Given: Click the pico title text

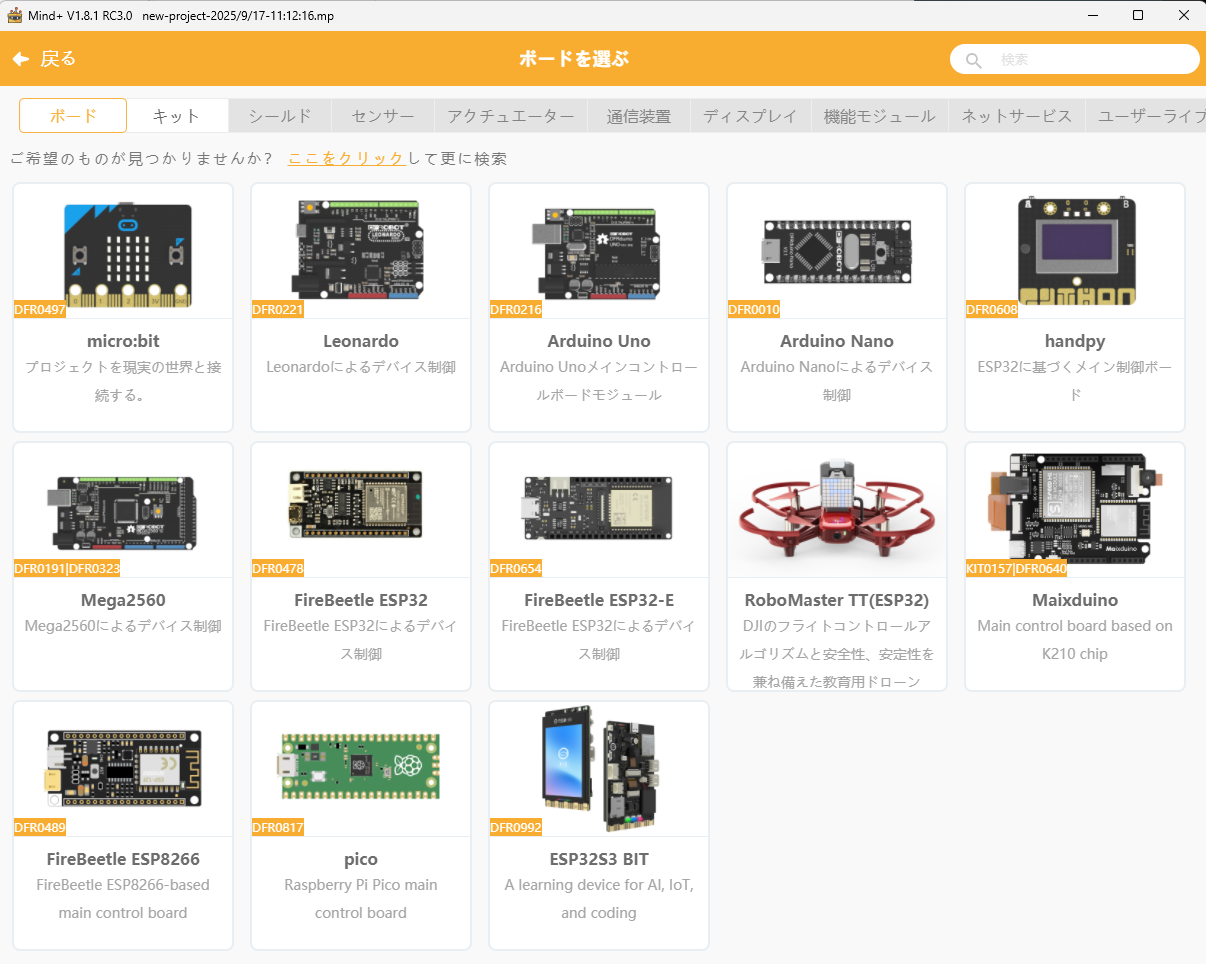Looking at the screenshot, I should (x=361, y=859).
